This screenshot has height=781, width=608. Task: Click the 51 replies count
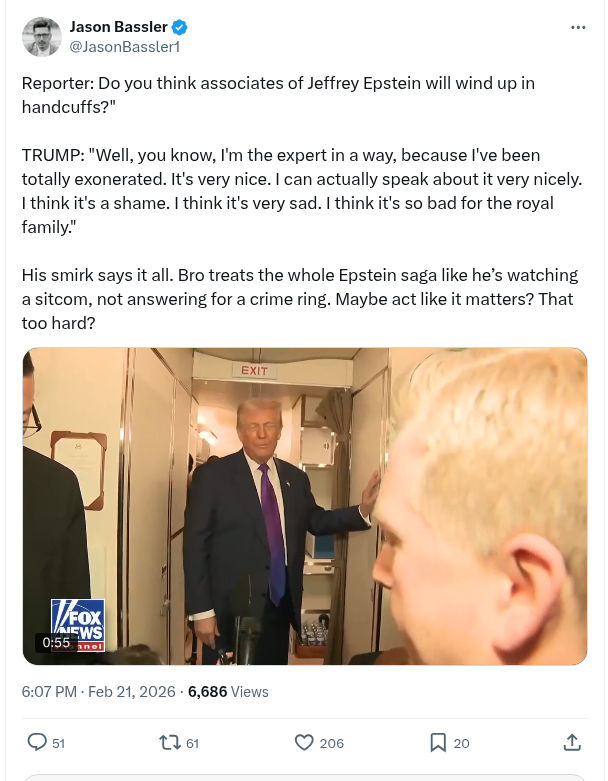point(59,743)
